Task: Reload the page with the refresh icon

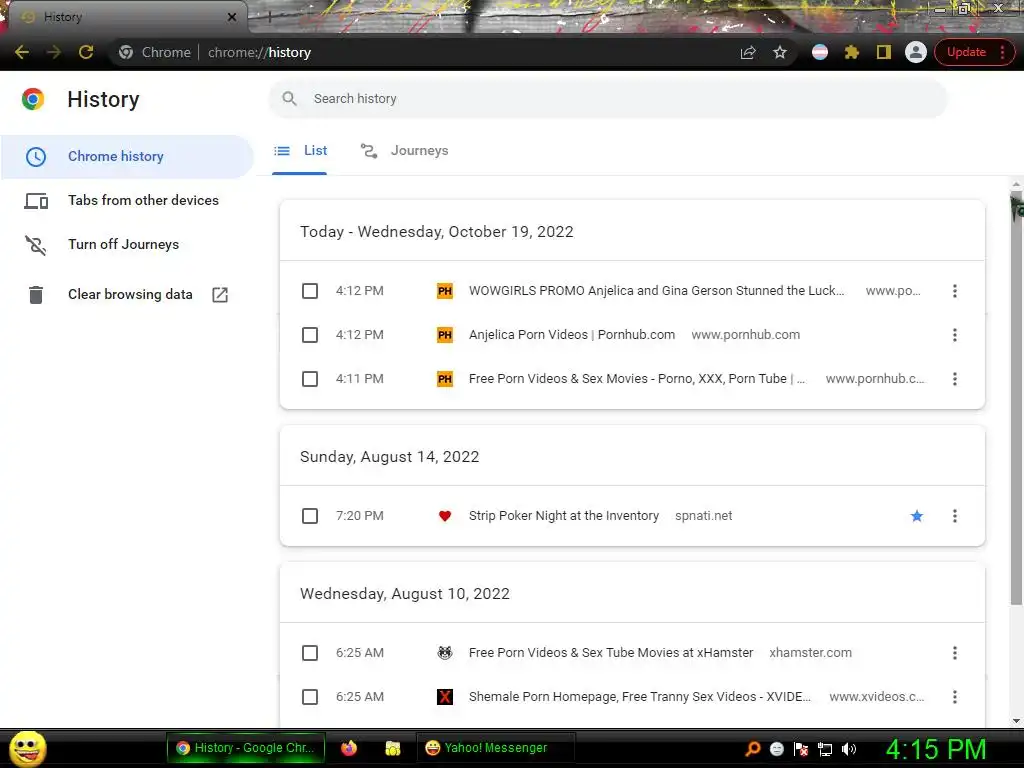Action: 86,52
